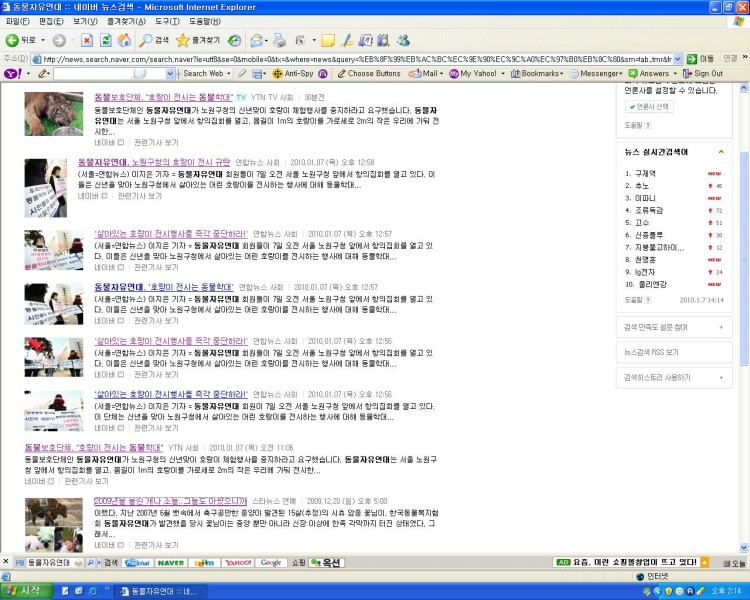Click the Edit page icon
The height and width of the screenshot is (600, 750).
click(x=300, y=41)
